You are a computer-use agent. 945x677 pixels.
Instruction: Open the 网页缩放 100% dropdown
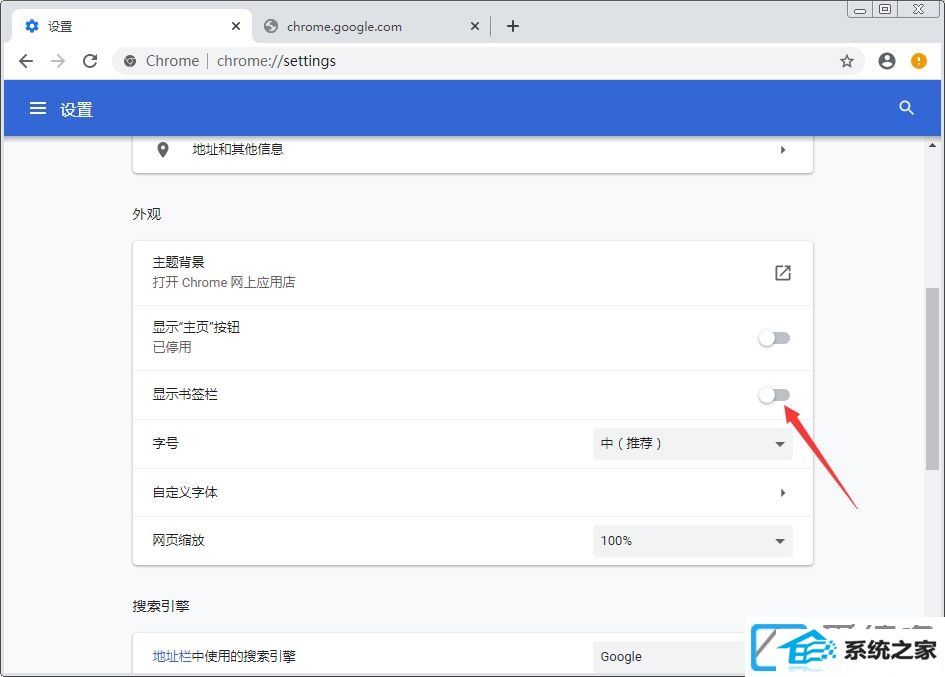692,541
